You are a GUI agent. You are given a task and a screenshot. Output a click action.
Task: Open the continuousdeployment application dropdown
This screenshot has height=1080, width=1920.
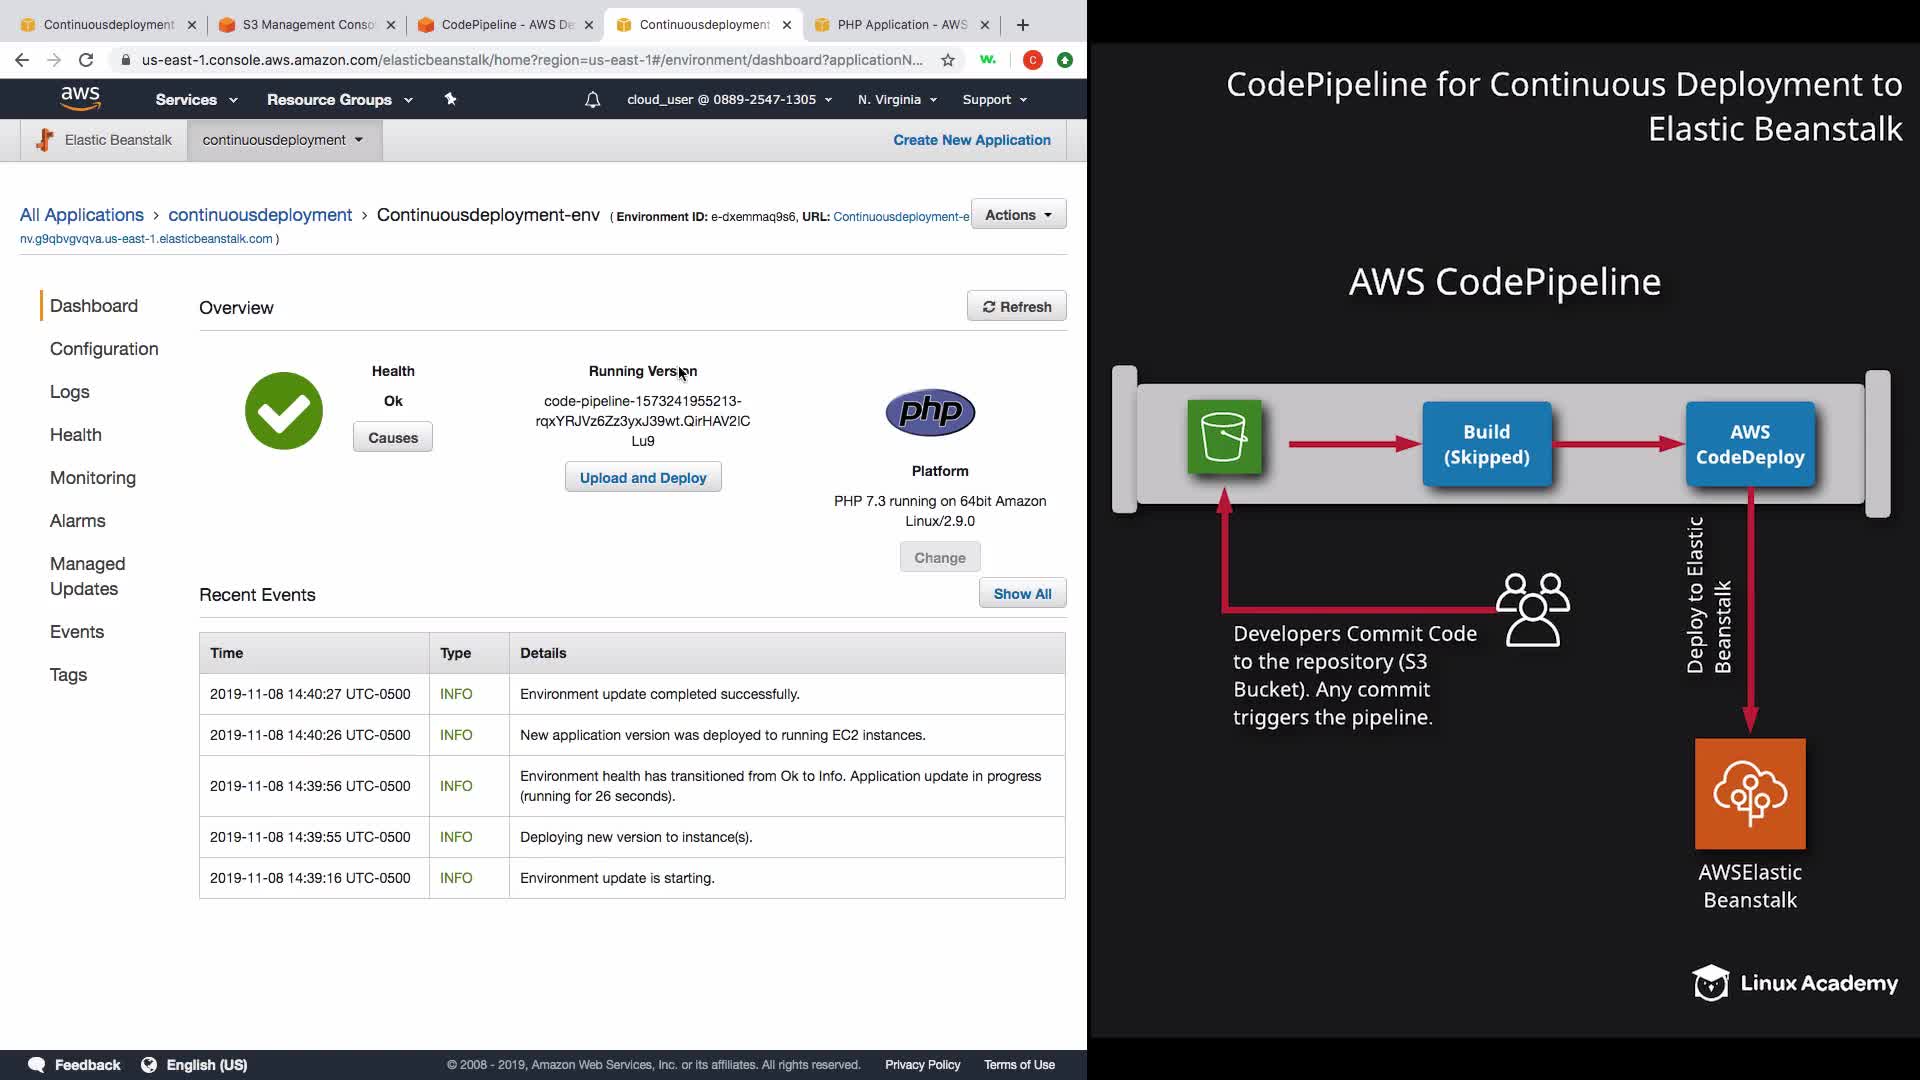click(283, 140)
